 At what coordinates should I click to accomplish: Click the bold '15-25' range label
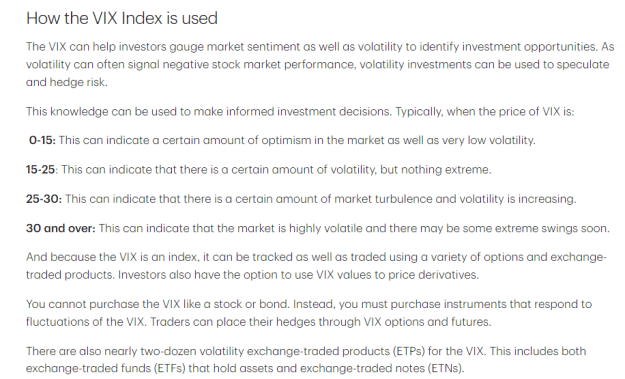point(40,169)
